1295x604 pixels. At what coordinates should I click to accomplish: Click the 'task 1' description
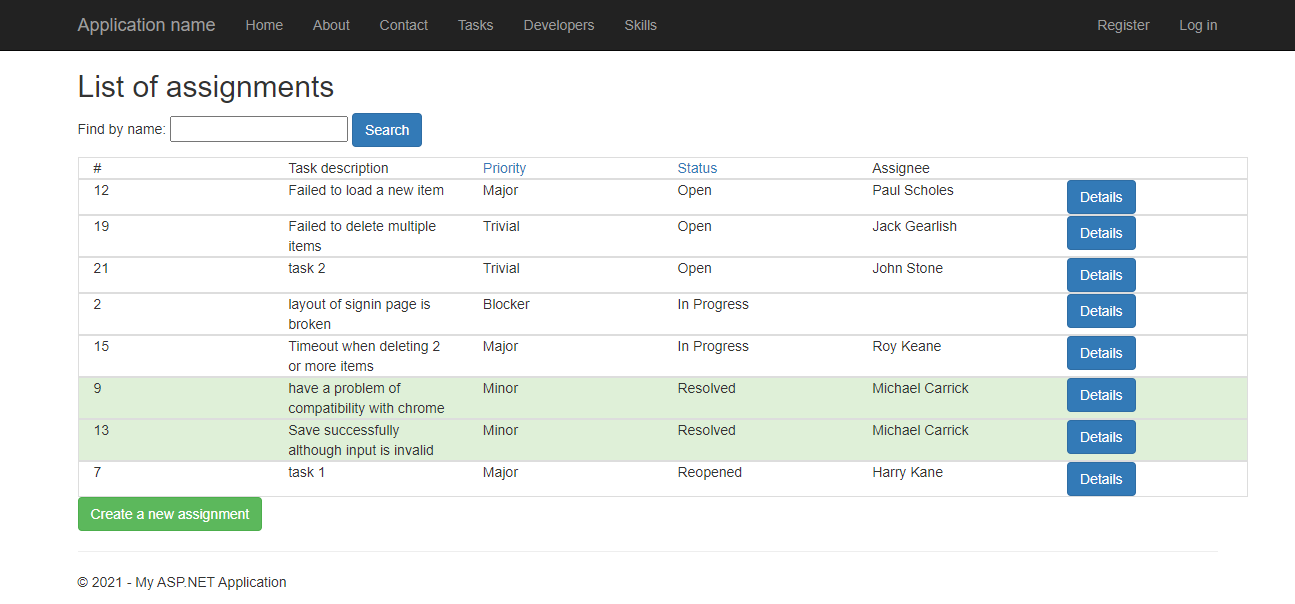307,472
